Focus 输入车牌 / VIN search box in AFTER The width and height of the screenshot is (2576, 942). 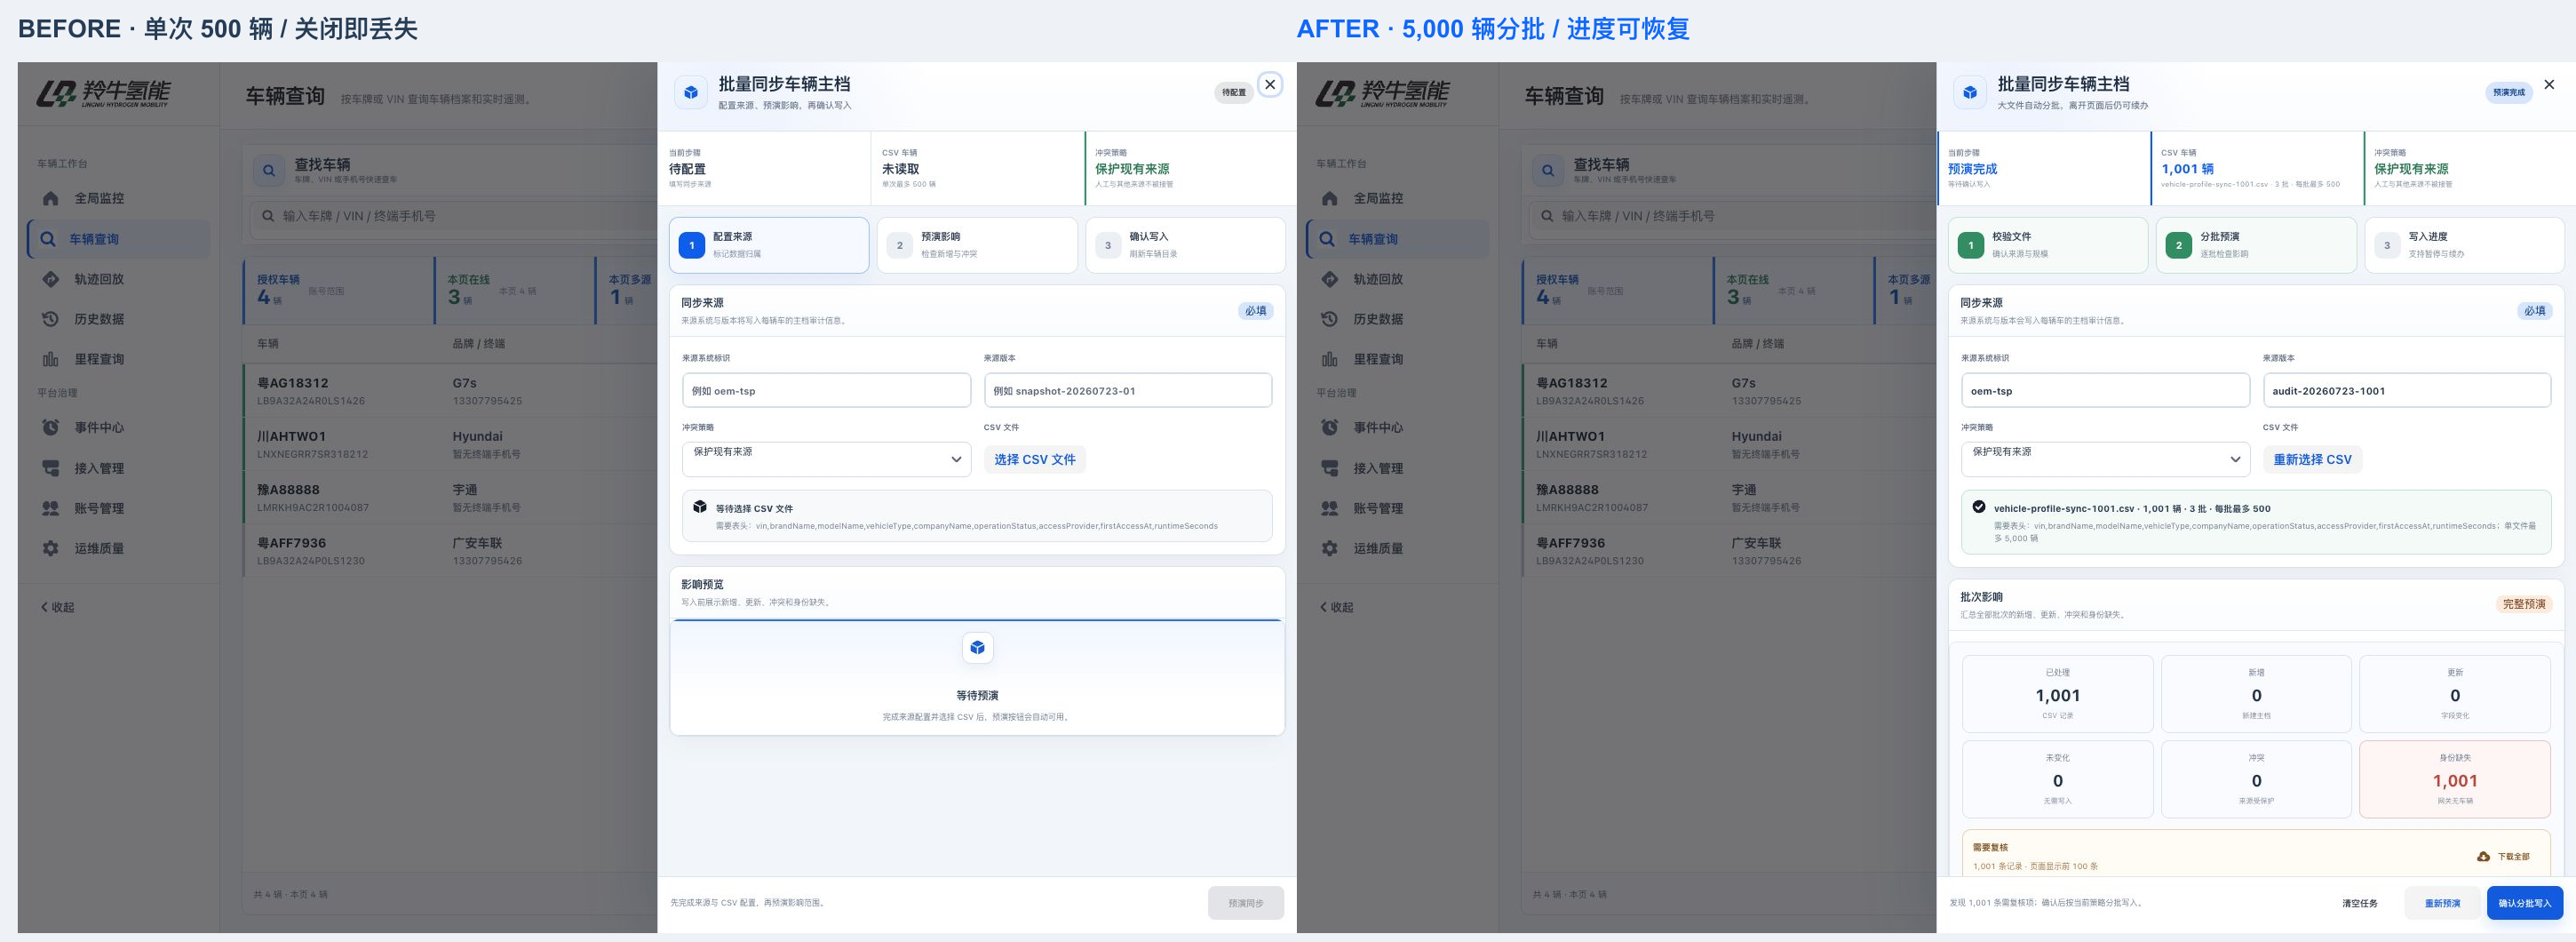(1731, 216)
